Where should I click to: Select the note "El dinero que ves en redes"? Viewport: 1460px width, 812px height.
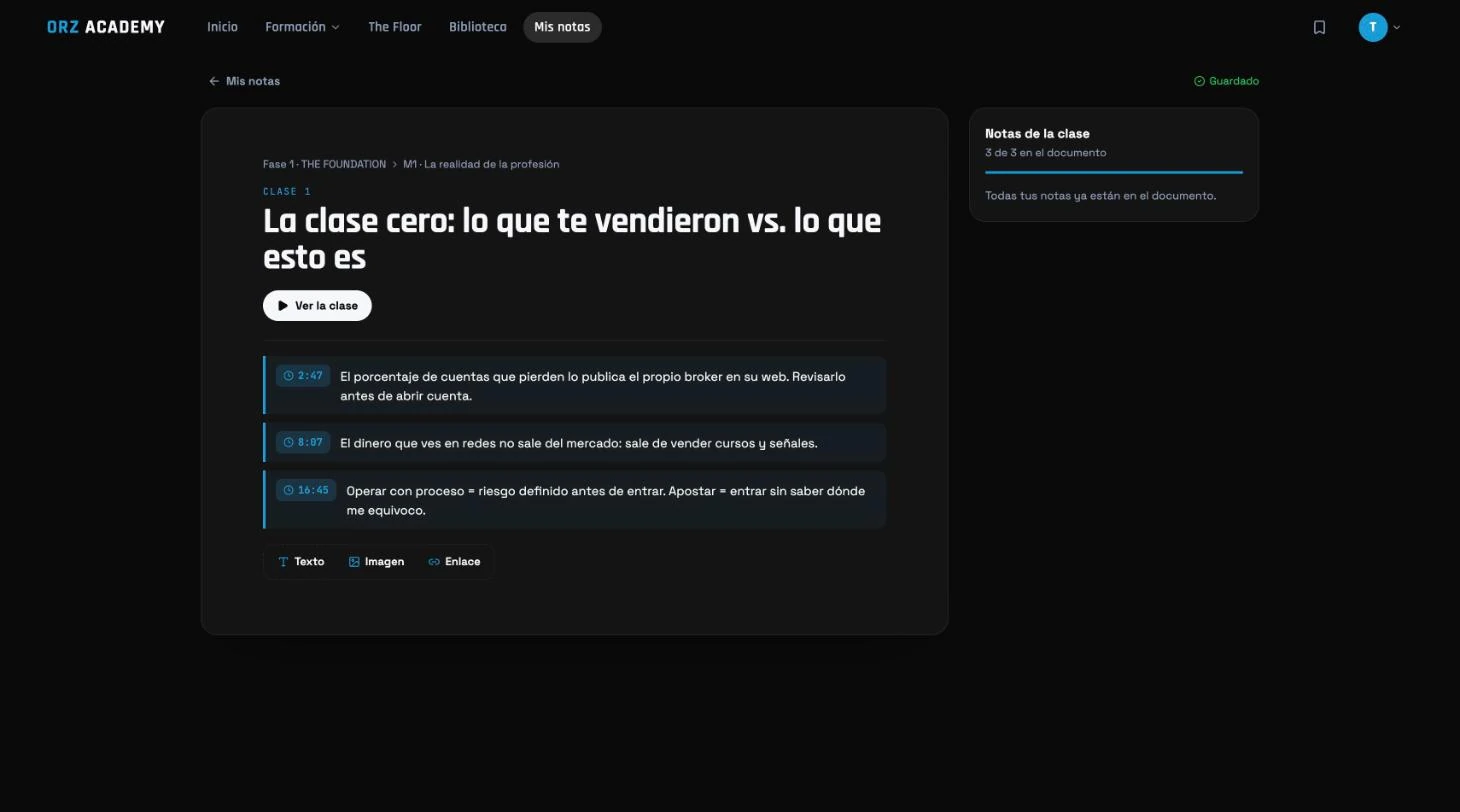575,443
